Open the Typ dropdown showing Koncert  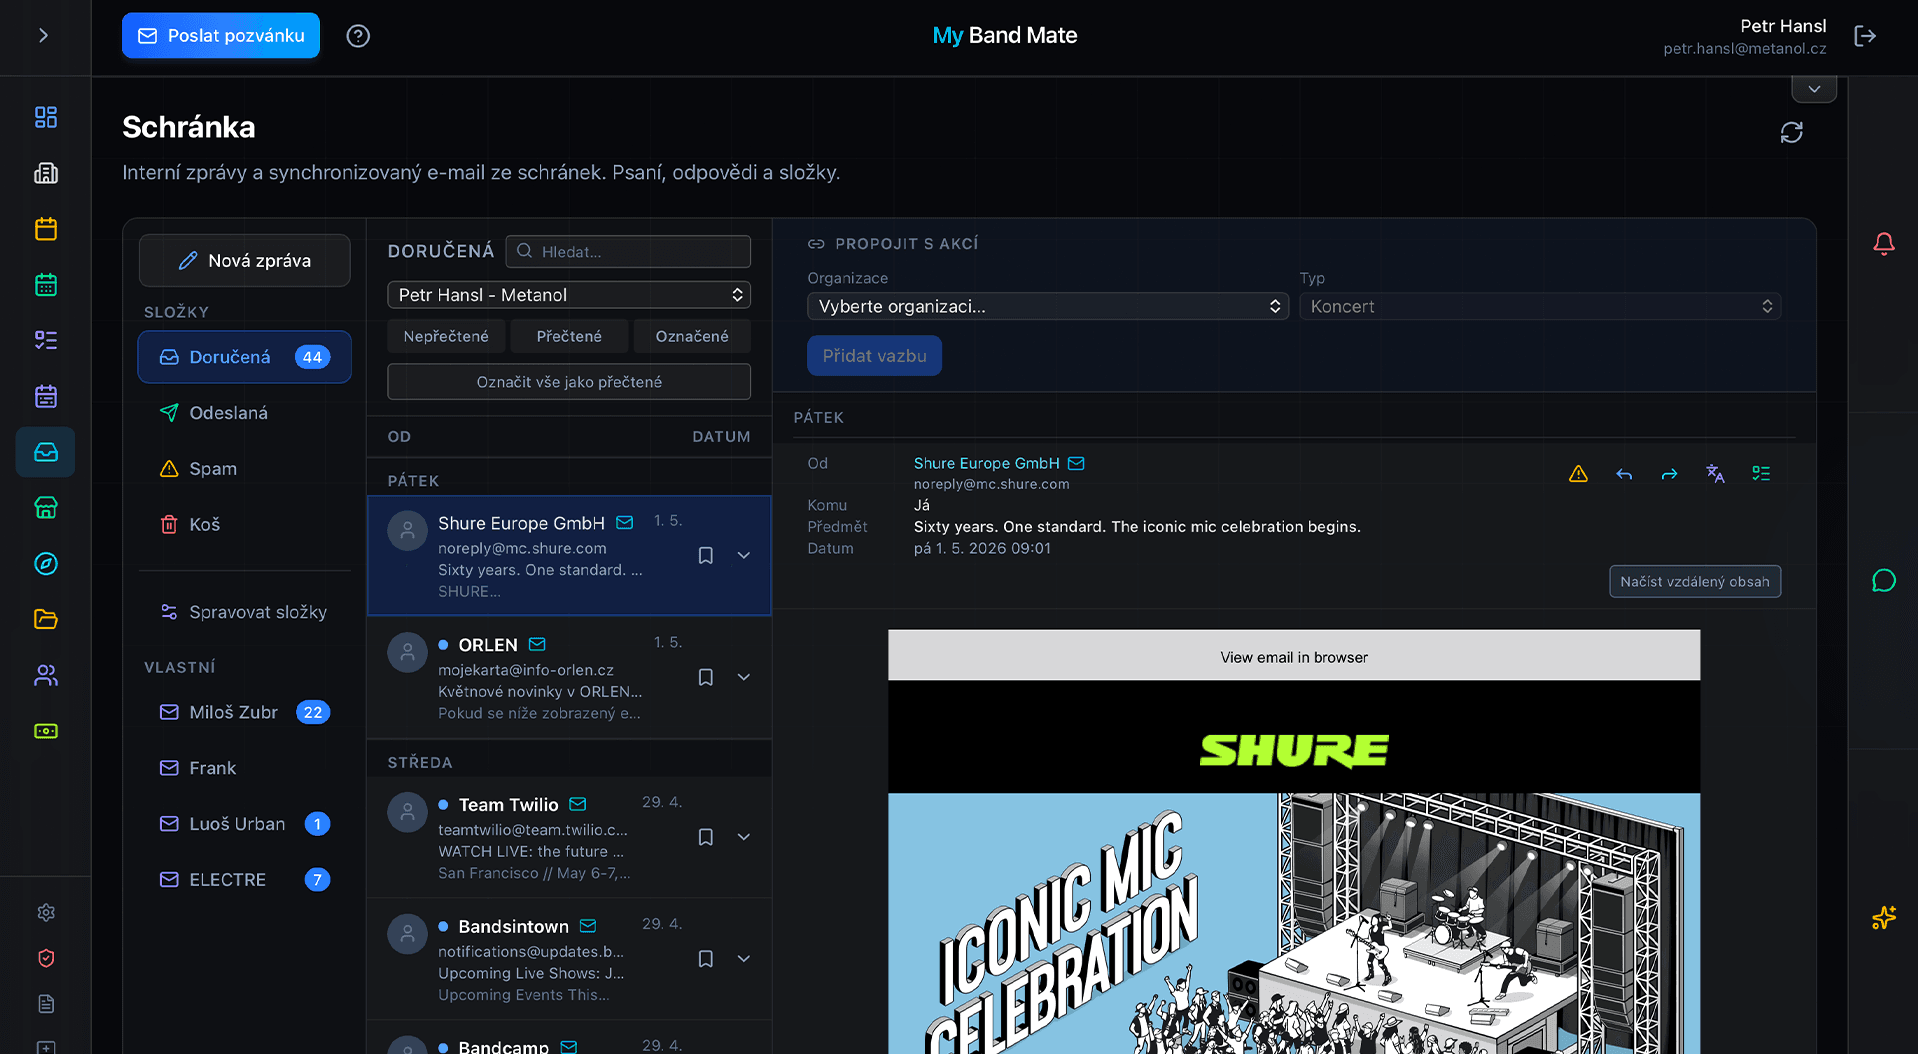point(1540,307)
